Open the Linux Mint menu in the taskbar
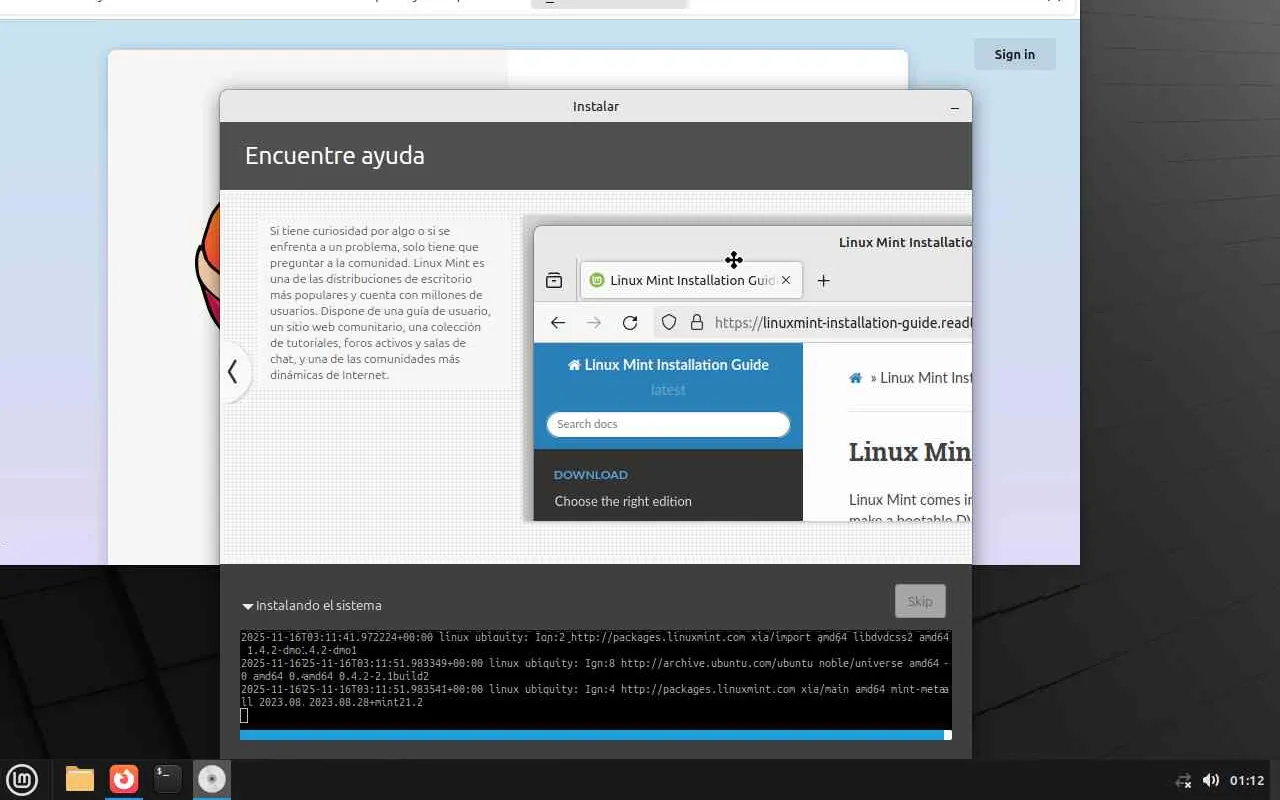 pyautogui.click(x=21, y=779)
